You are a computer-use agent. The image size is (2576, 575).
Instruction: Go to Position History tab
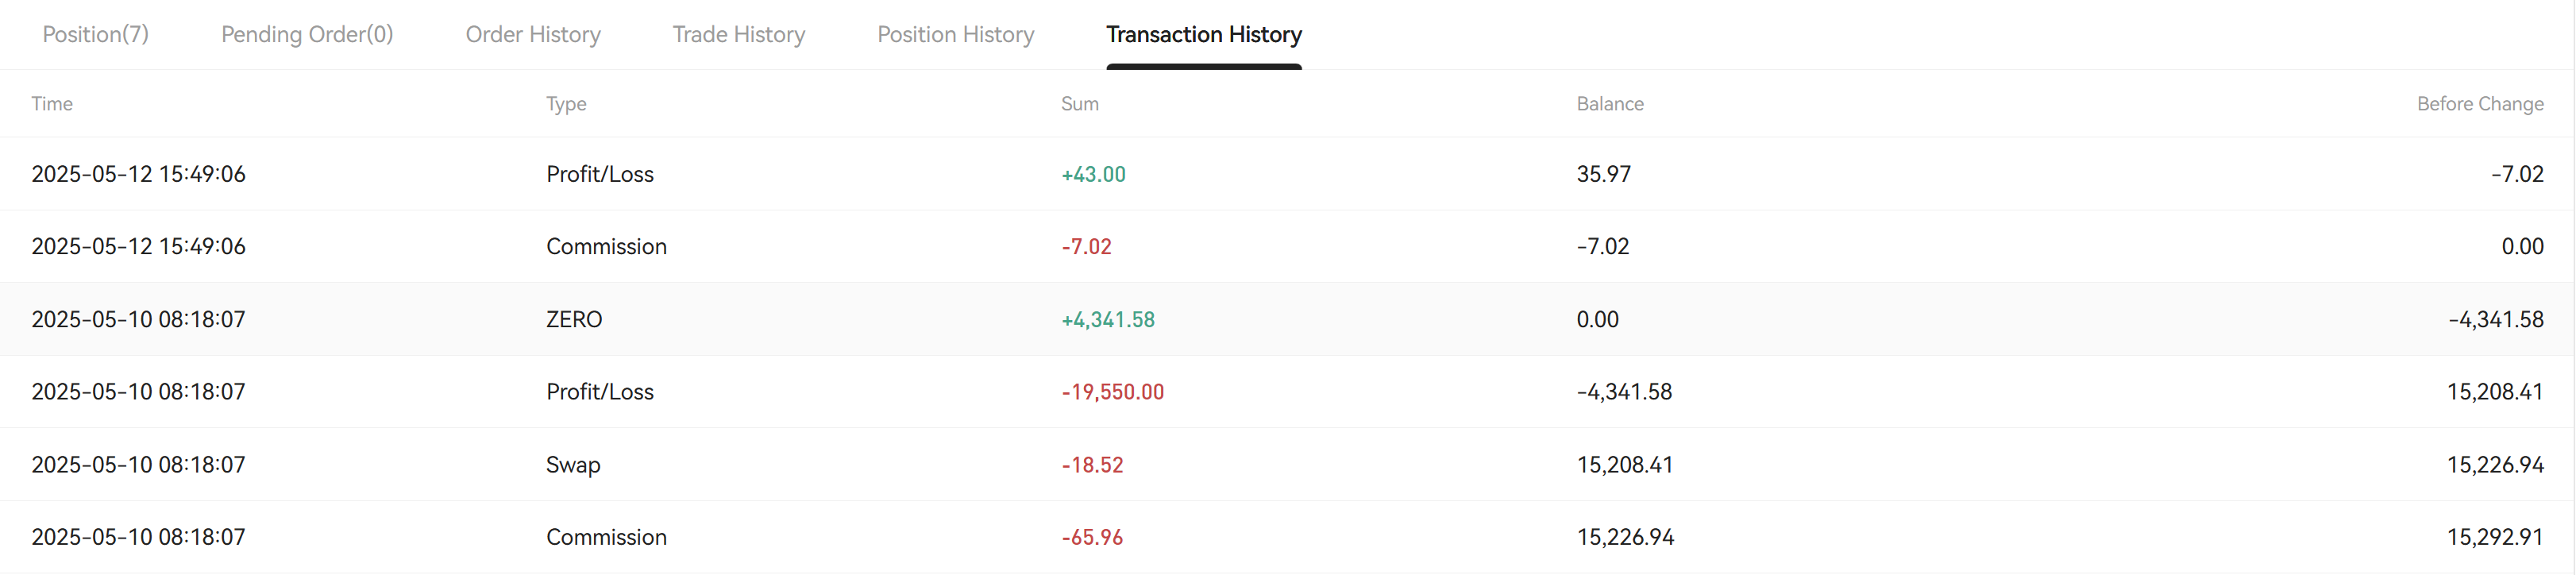coord(955,34)
